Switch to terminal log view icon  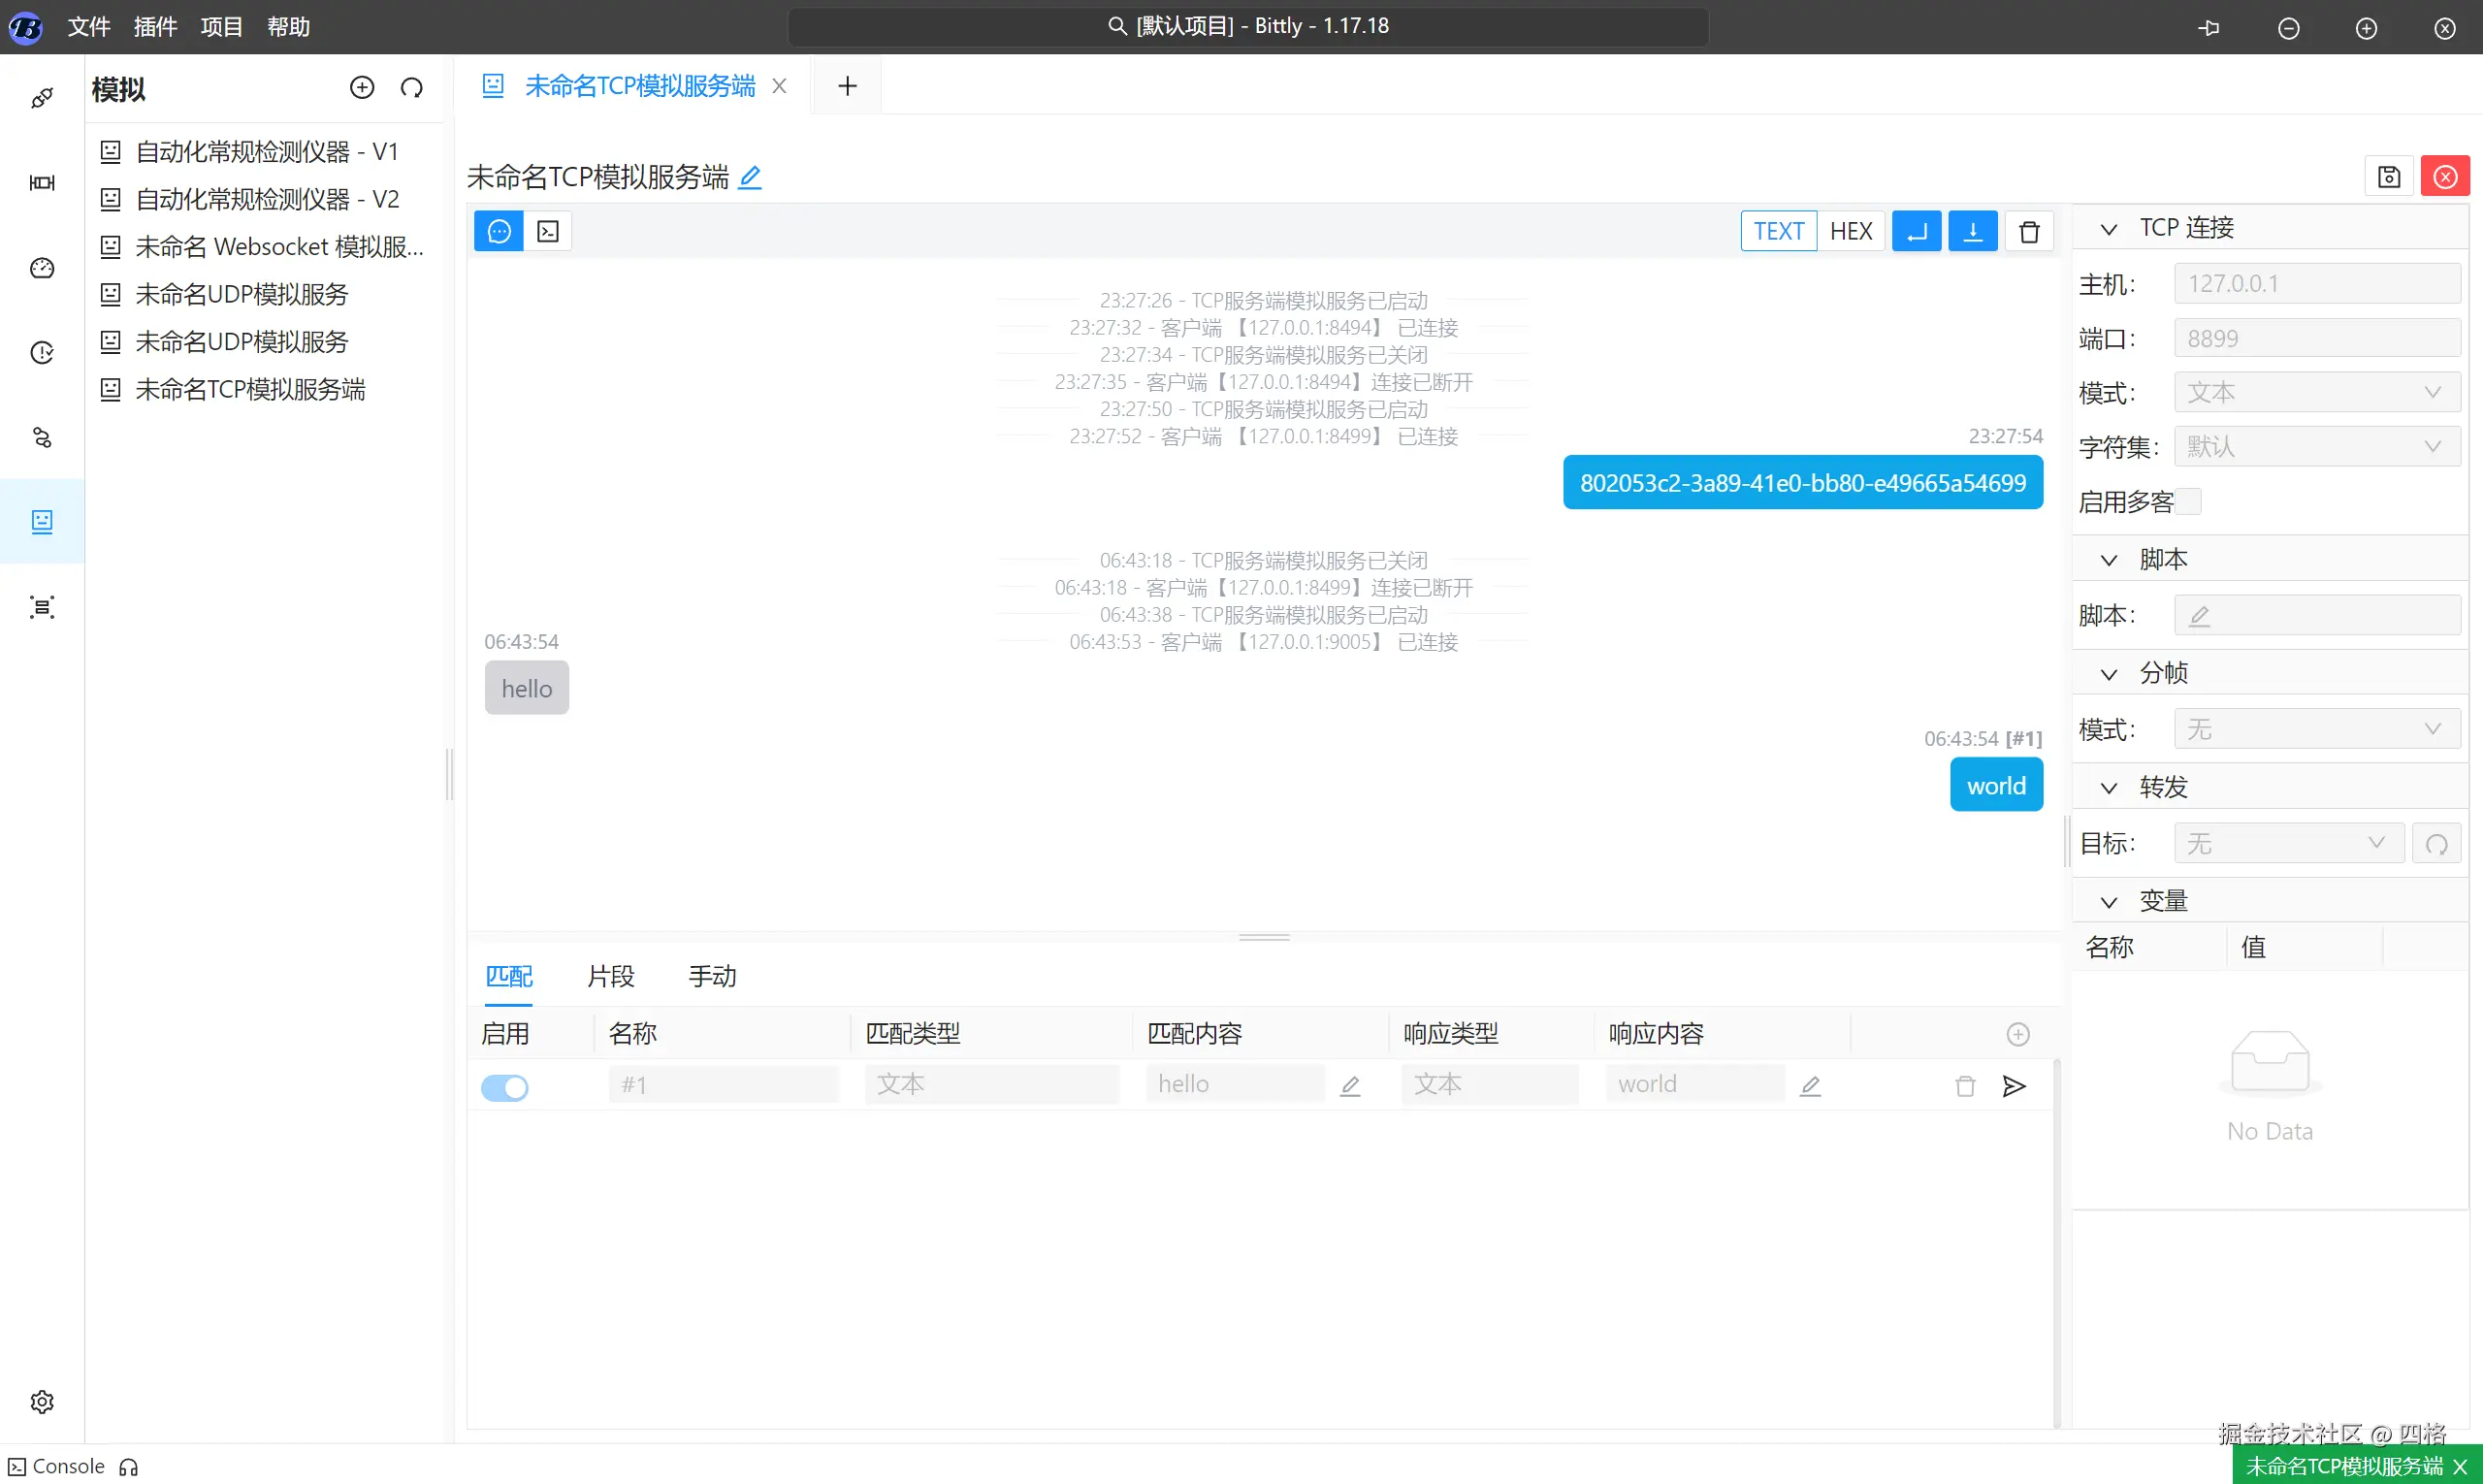pos(548,232)
